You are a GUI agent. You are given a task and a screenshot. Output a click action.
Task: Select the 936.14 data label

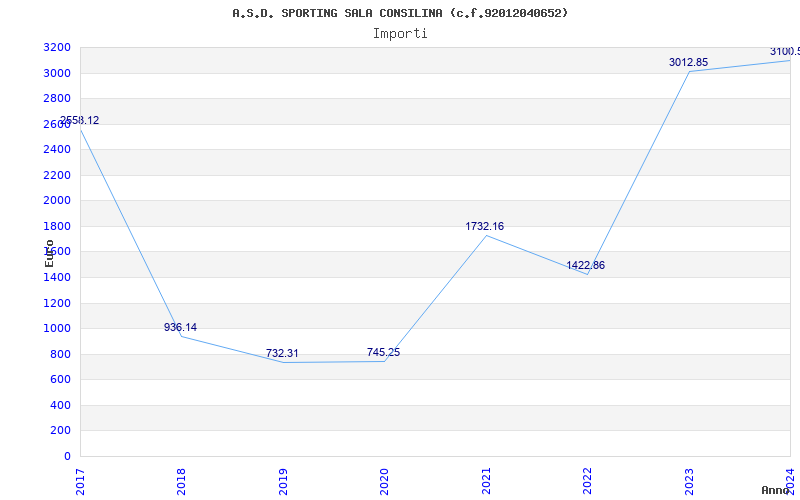click(x=180, y=328)
